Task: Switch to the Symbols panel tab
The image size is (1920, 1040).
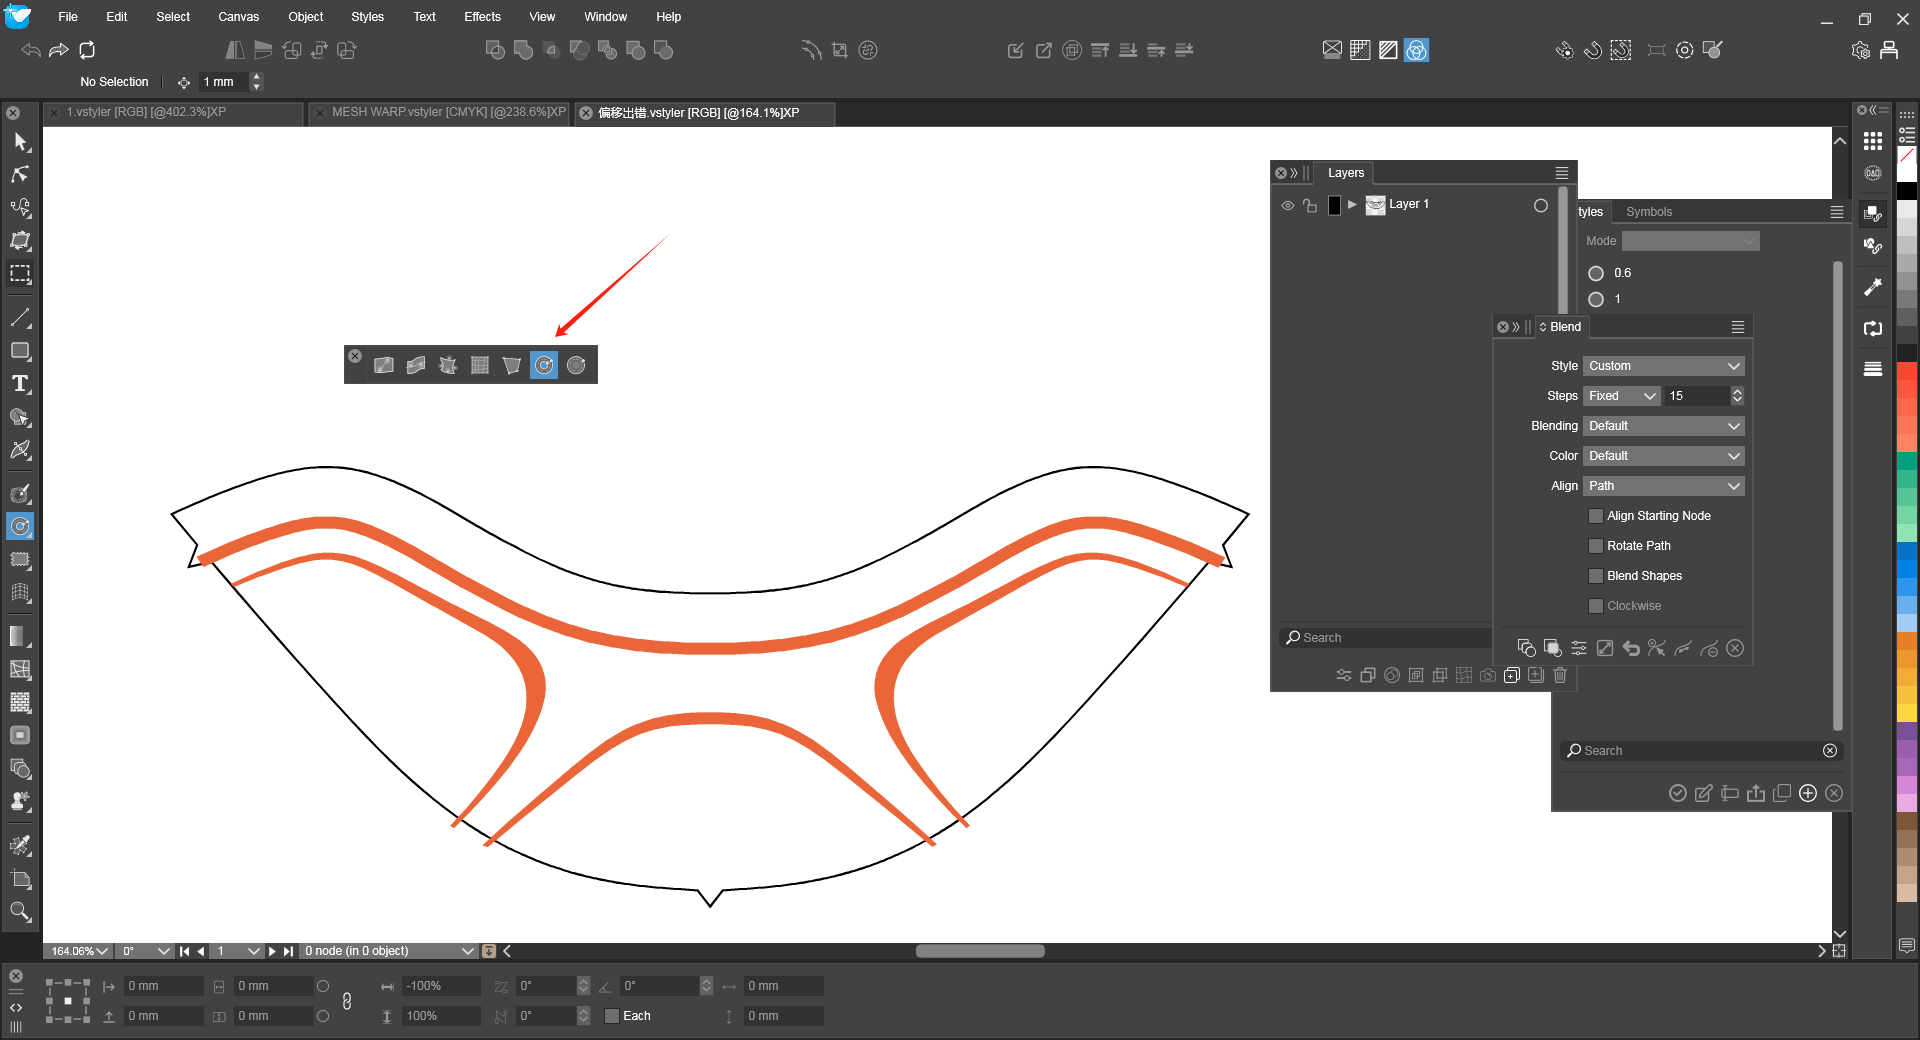Action: [x=1649, y=212]
